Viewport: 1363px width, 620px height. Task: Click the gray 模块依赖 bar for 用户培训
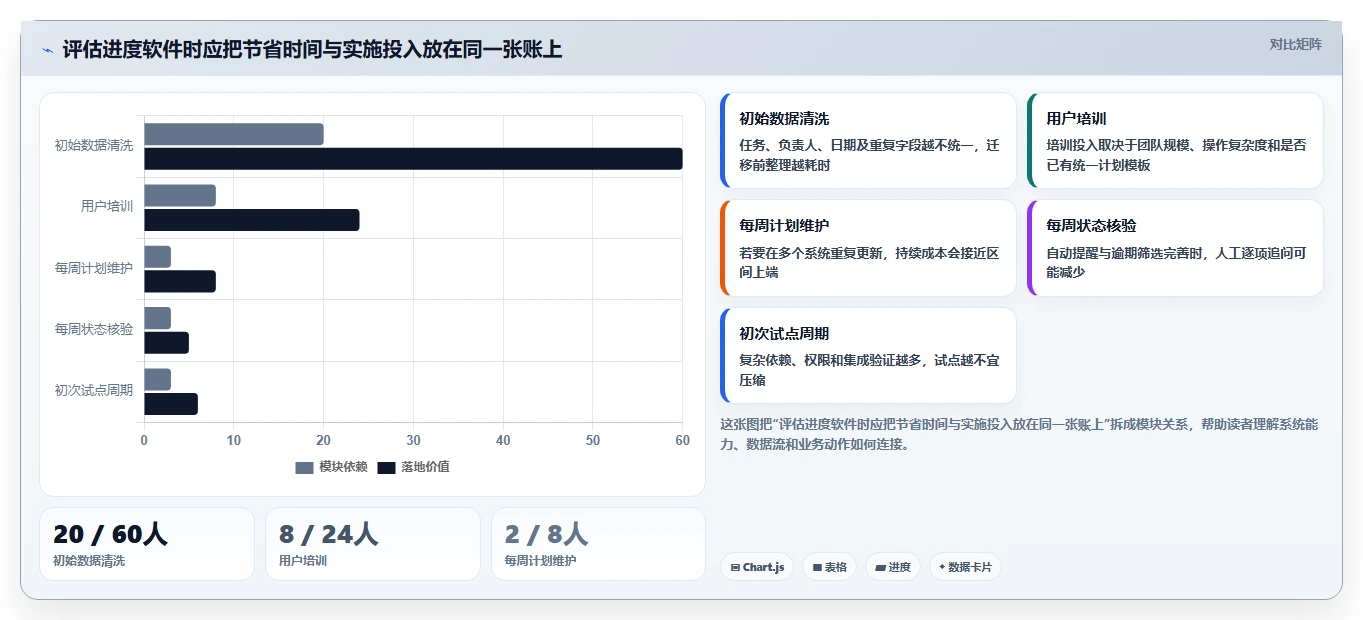pos(180,195)
